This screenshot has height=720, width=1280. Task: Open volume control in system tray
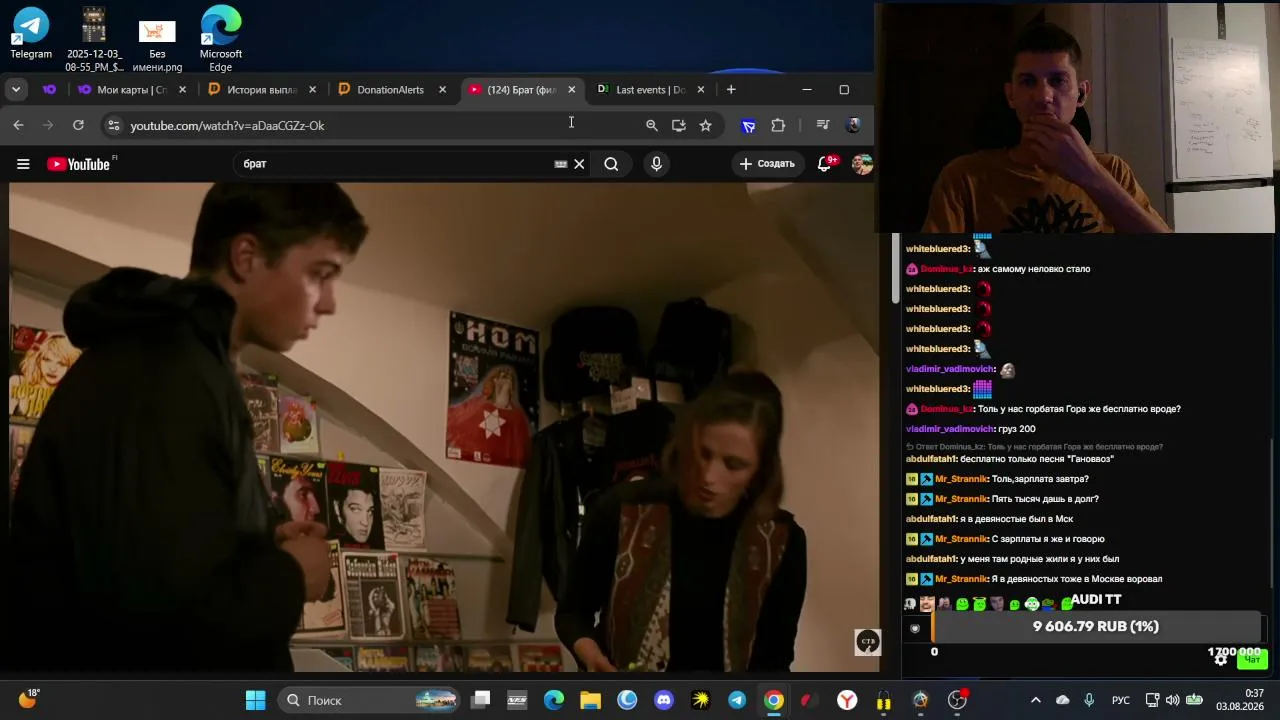pyautogui.click(x=1172, y=700)
